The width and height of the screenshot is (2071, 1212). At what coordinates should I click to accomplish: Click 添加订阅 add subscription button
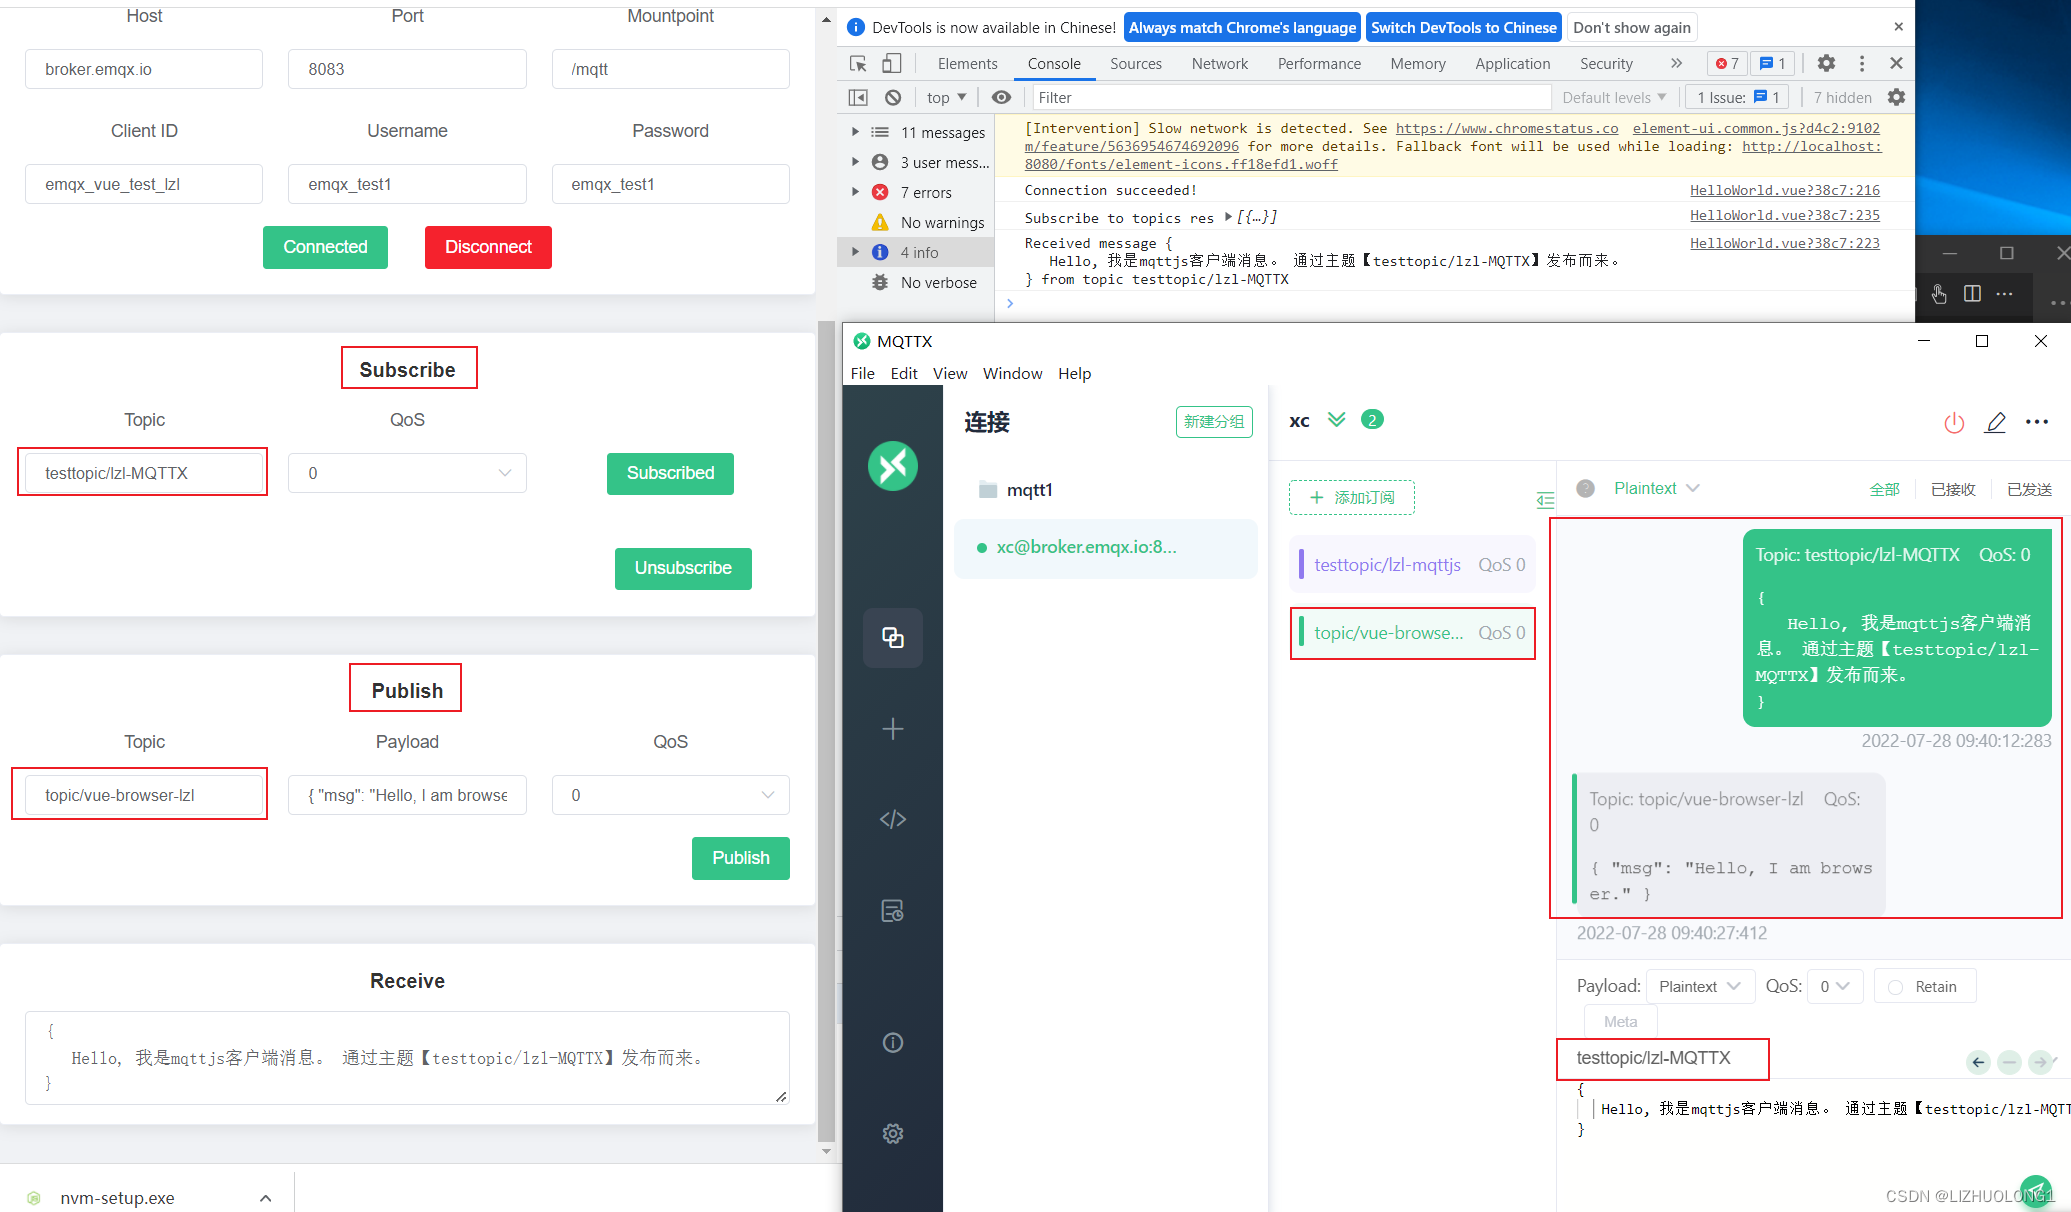[x=1351, y=497]
